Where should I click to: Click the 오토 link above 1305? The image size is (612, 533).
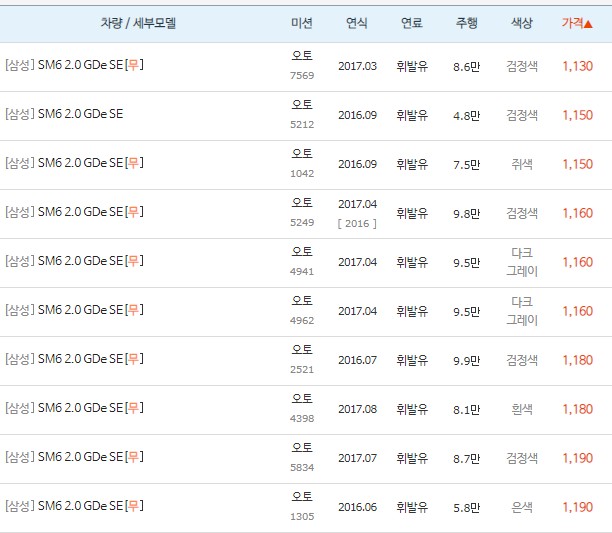[x=302, y=496]
